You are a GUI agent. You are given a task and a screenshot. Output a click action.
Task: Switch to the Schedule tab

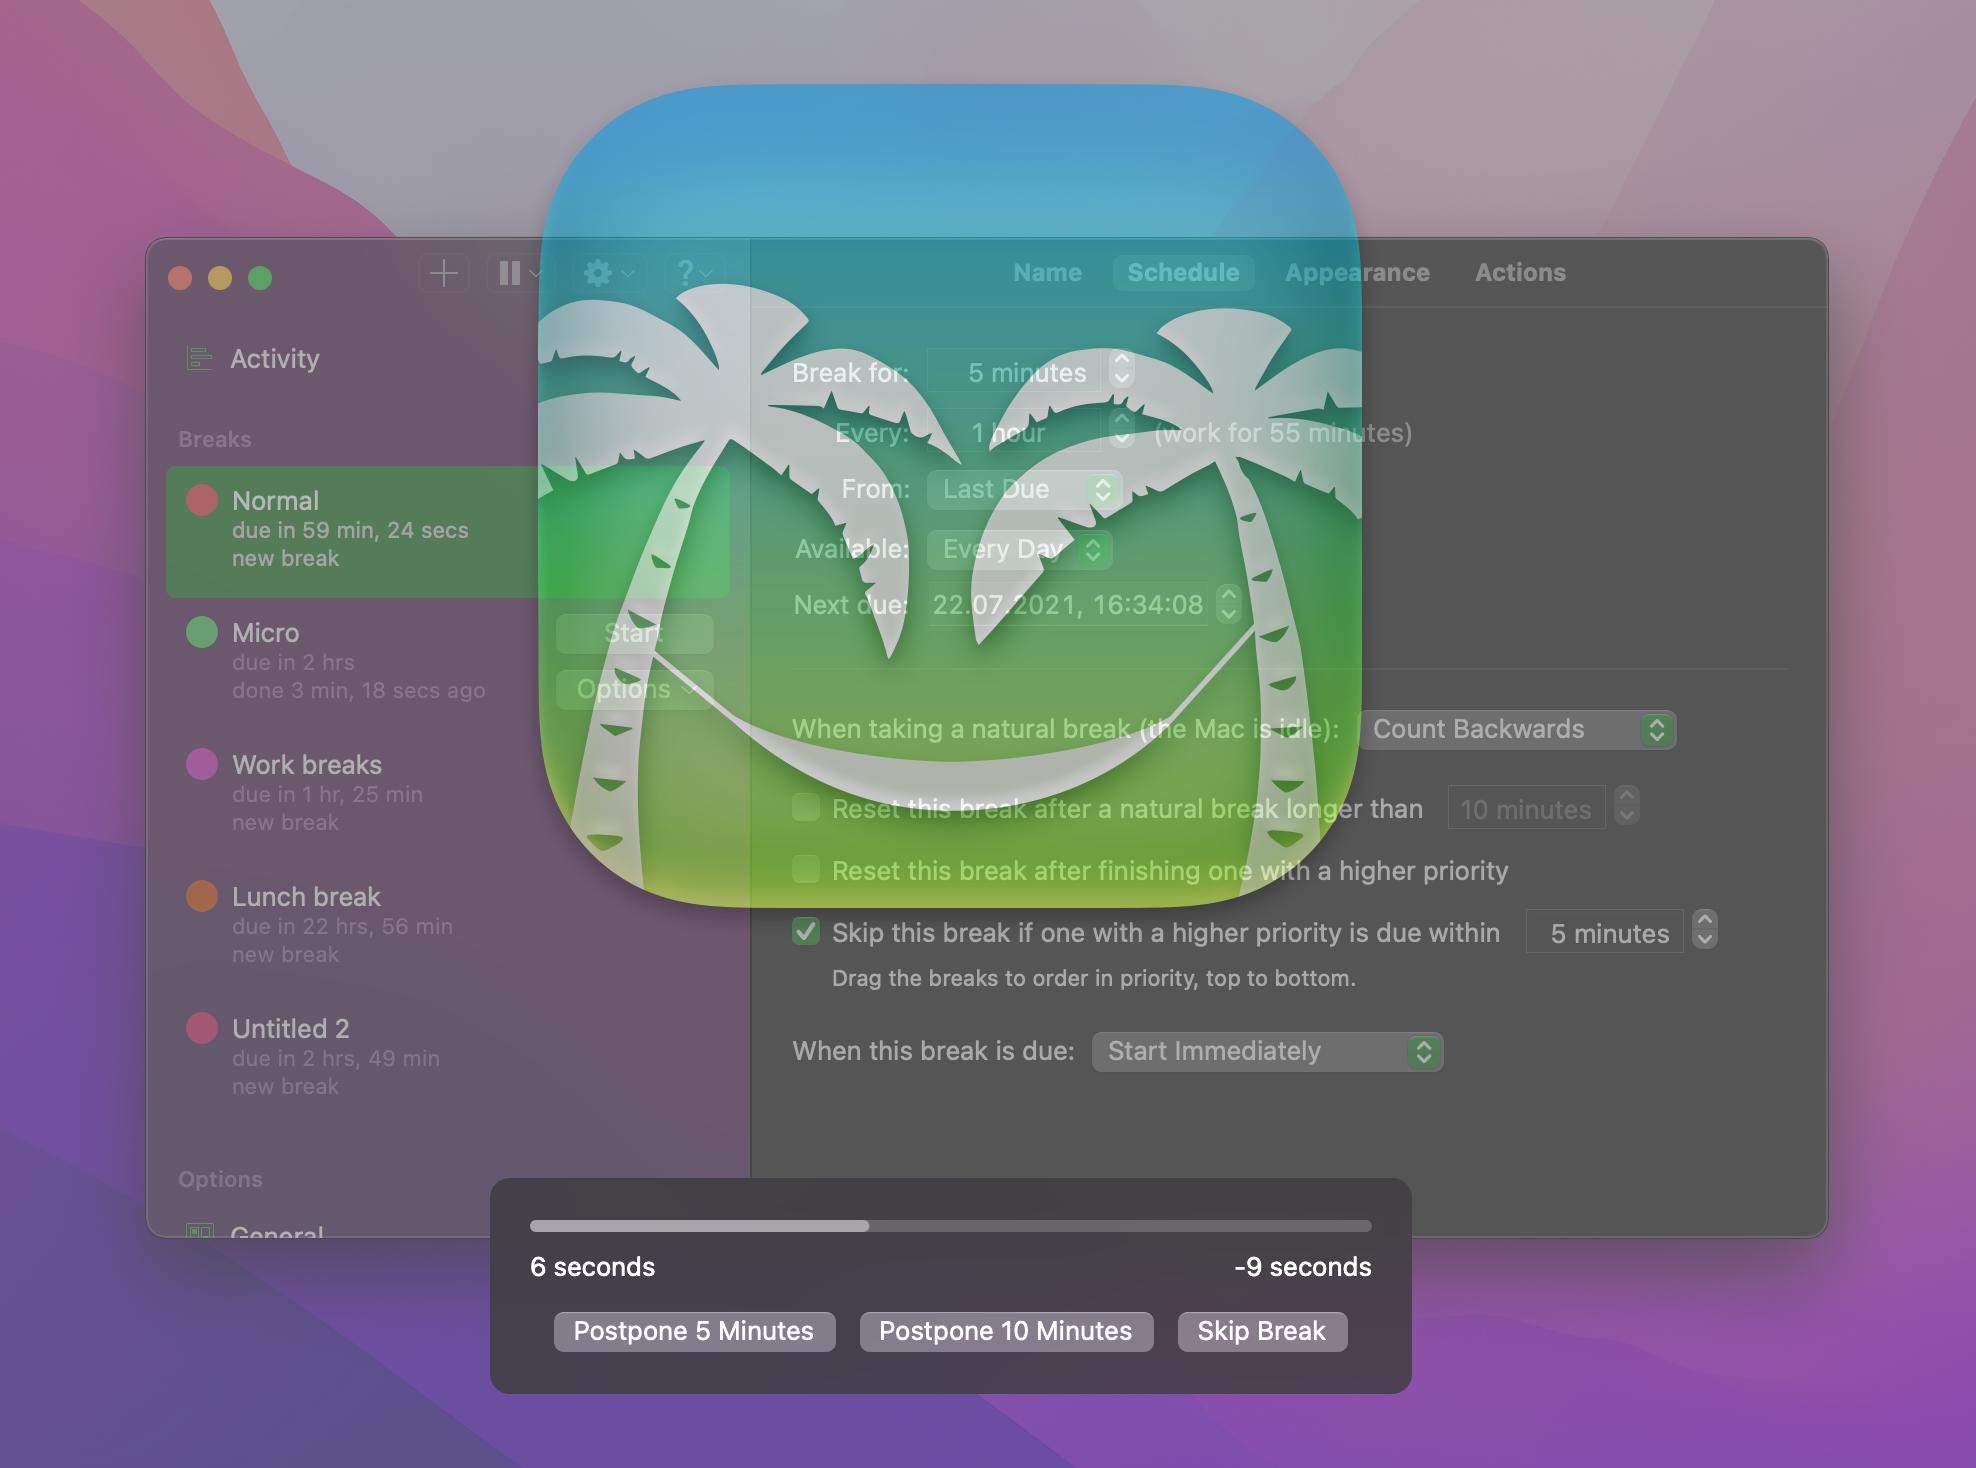[1183, 273]
